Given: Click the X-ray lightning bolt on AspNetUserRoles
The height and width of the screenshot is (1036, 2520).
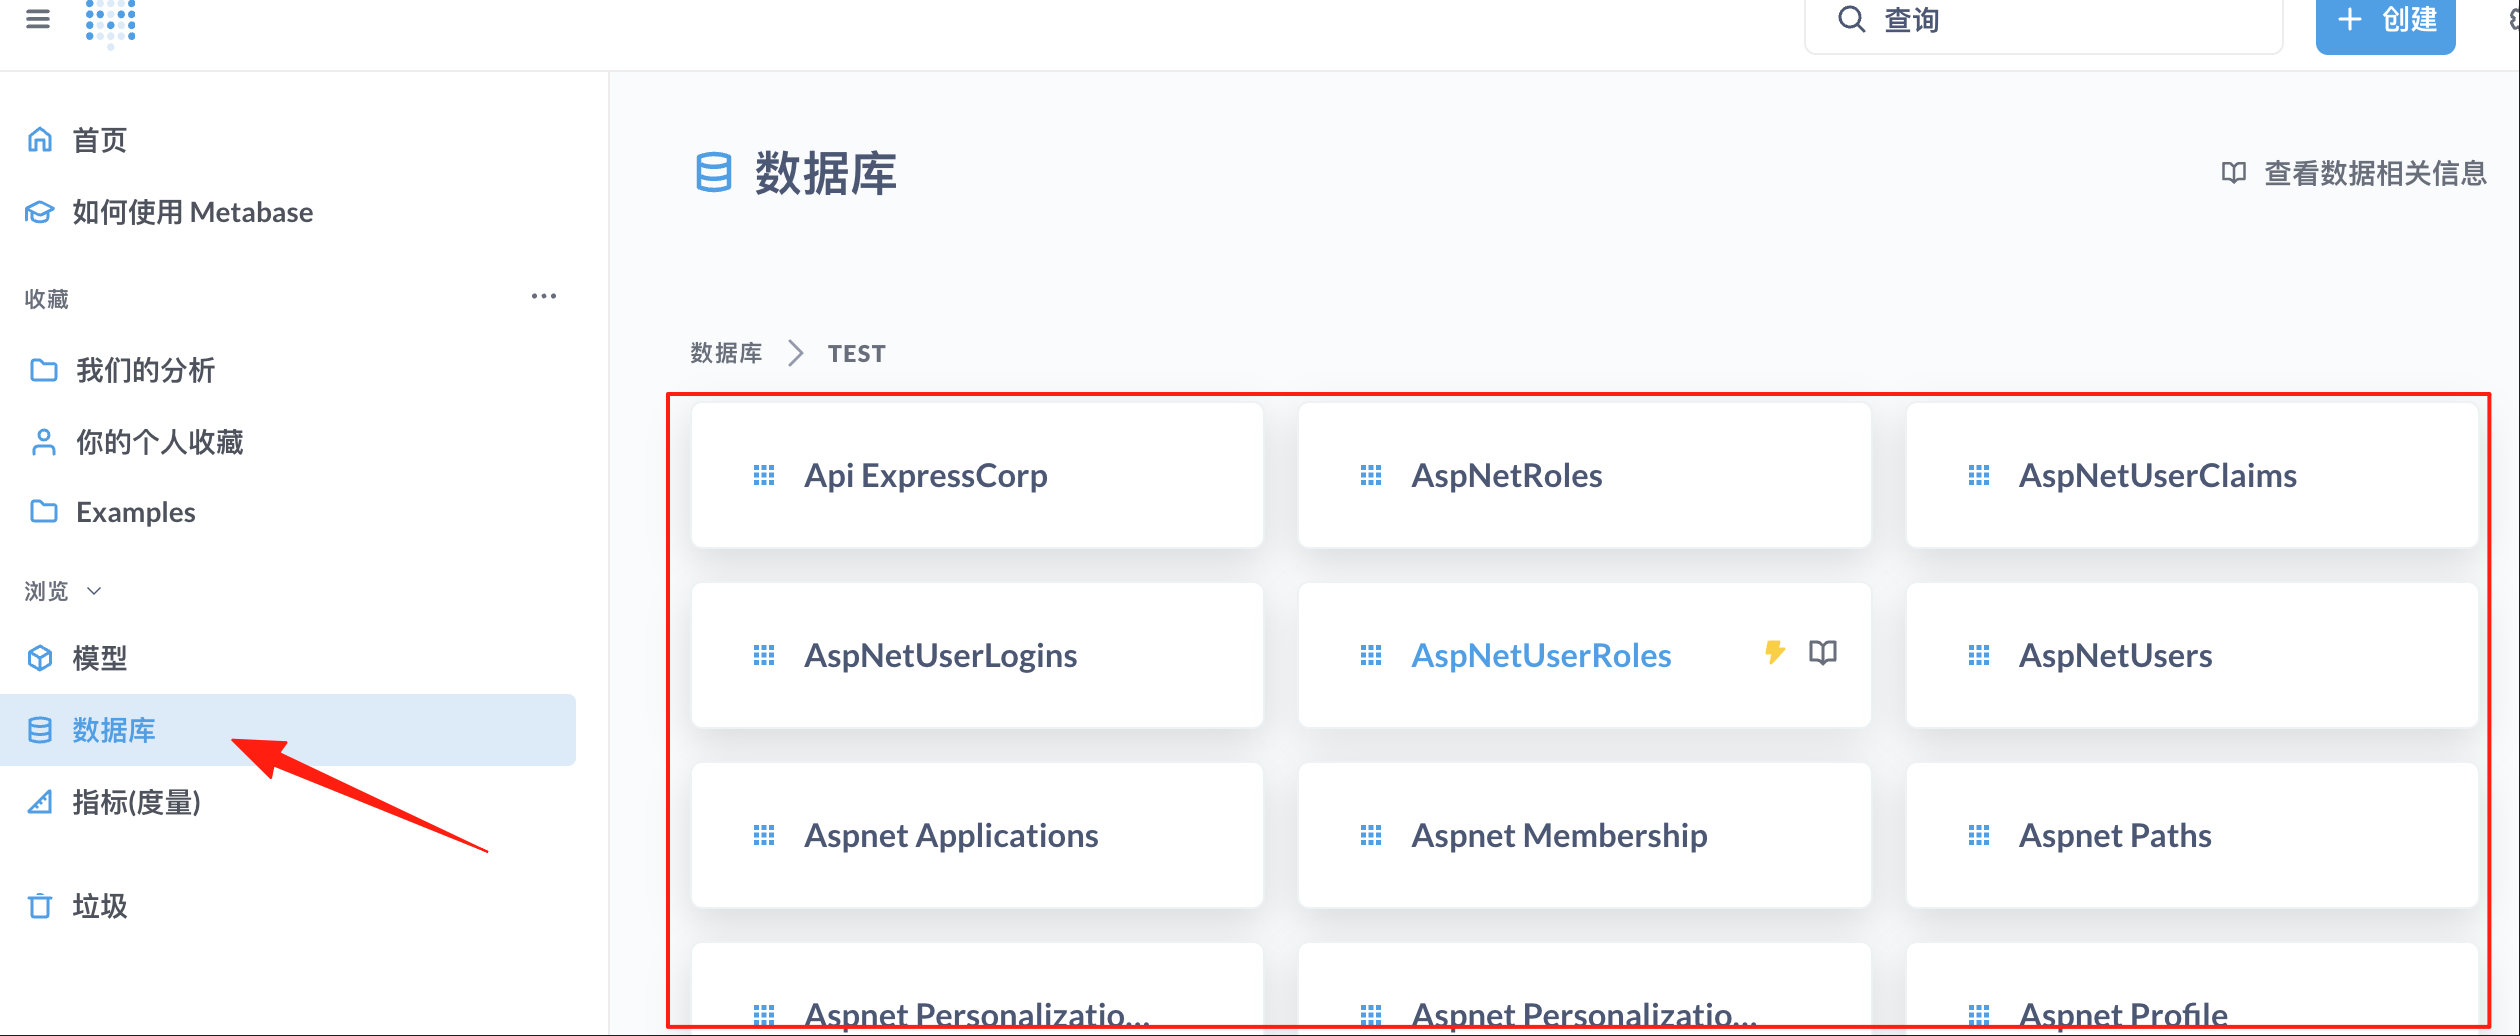Looking at the screenshot, I should pos(1775,653).
